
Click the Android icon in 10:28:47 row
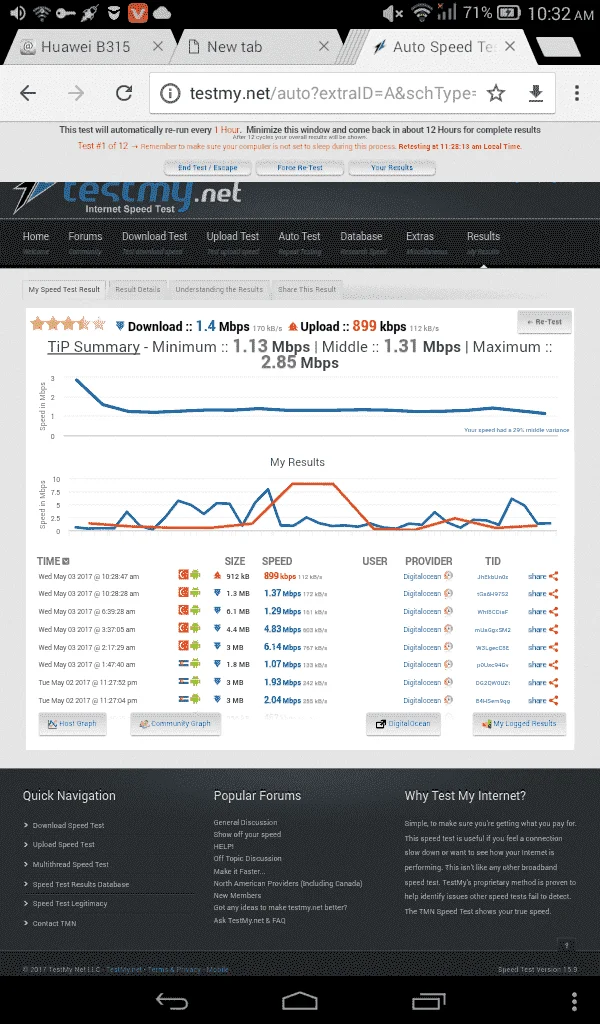(x=195, y=575)
